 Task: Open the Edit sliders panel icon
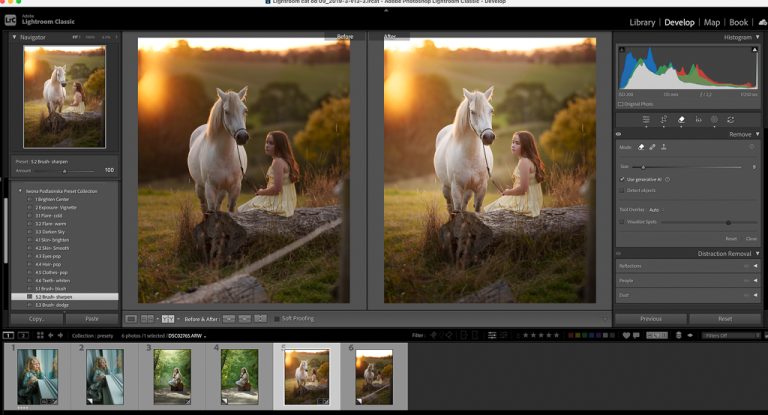pos(647,119)
